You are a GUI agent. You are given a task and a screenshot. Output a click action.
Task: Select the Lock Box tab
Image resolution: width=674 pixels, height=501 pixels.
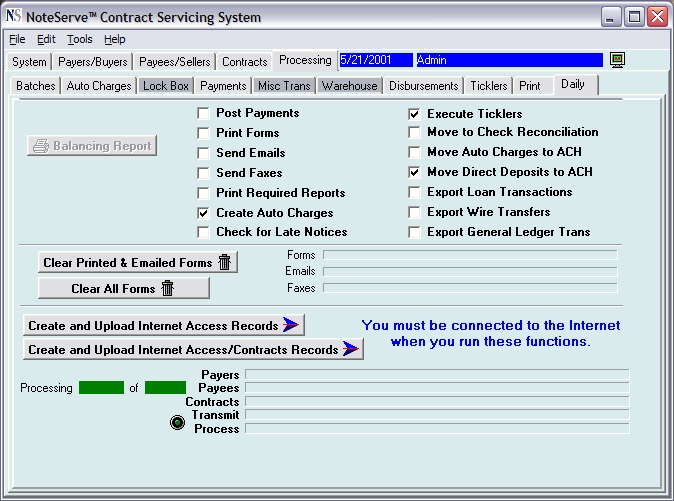165,86
